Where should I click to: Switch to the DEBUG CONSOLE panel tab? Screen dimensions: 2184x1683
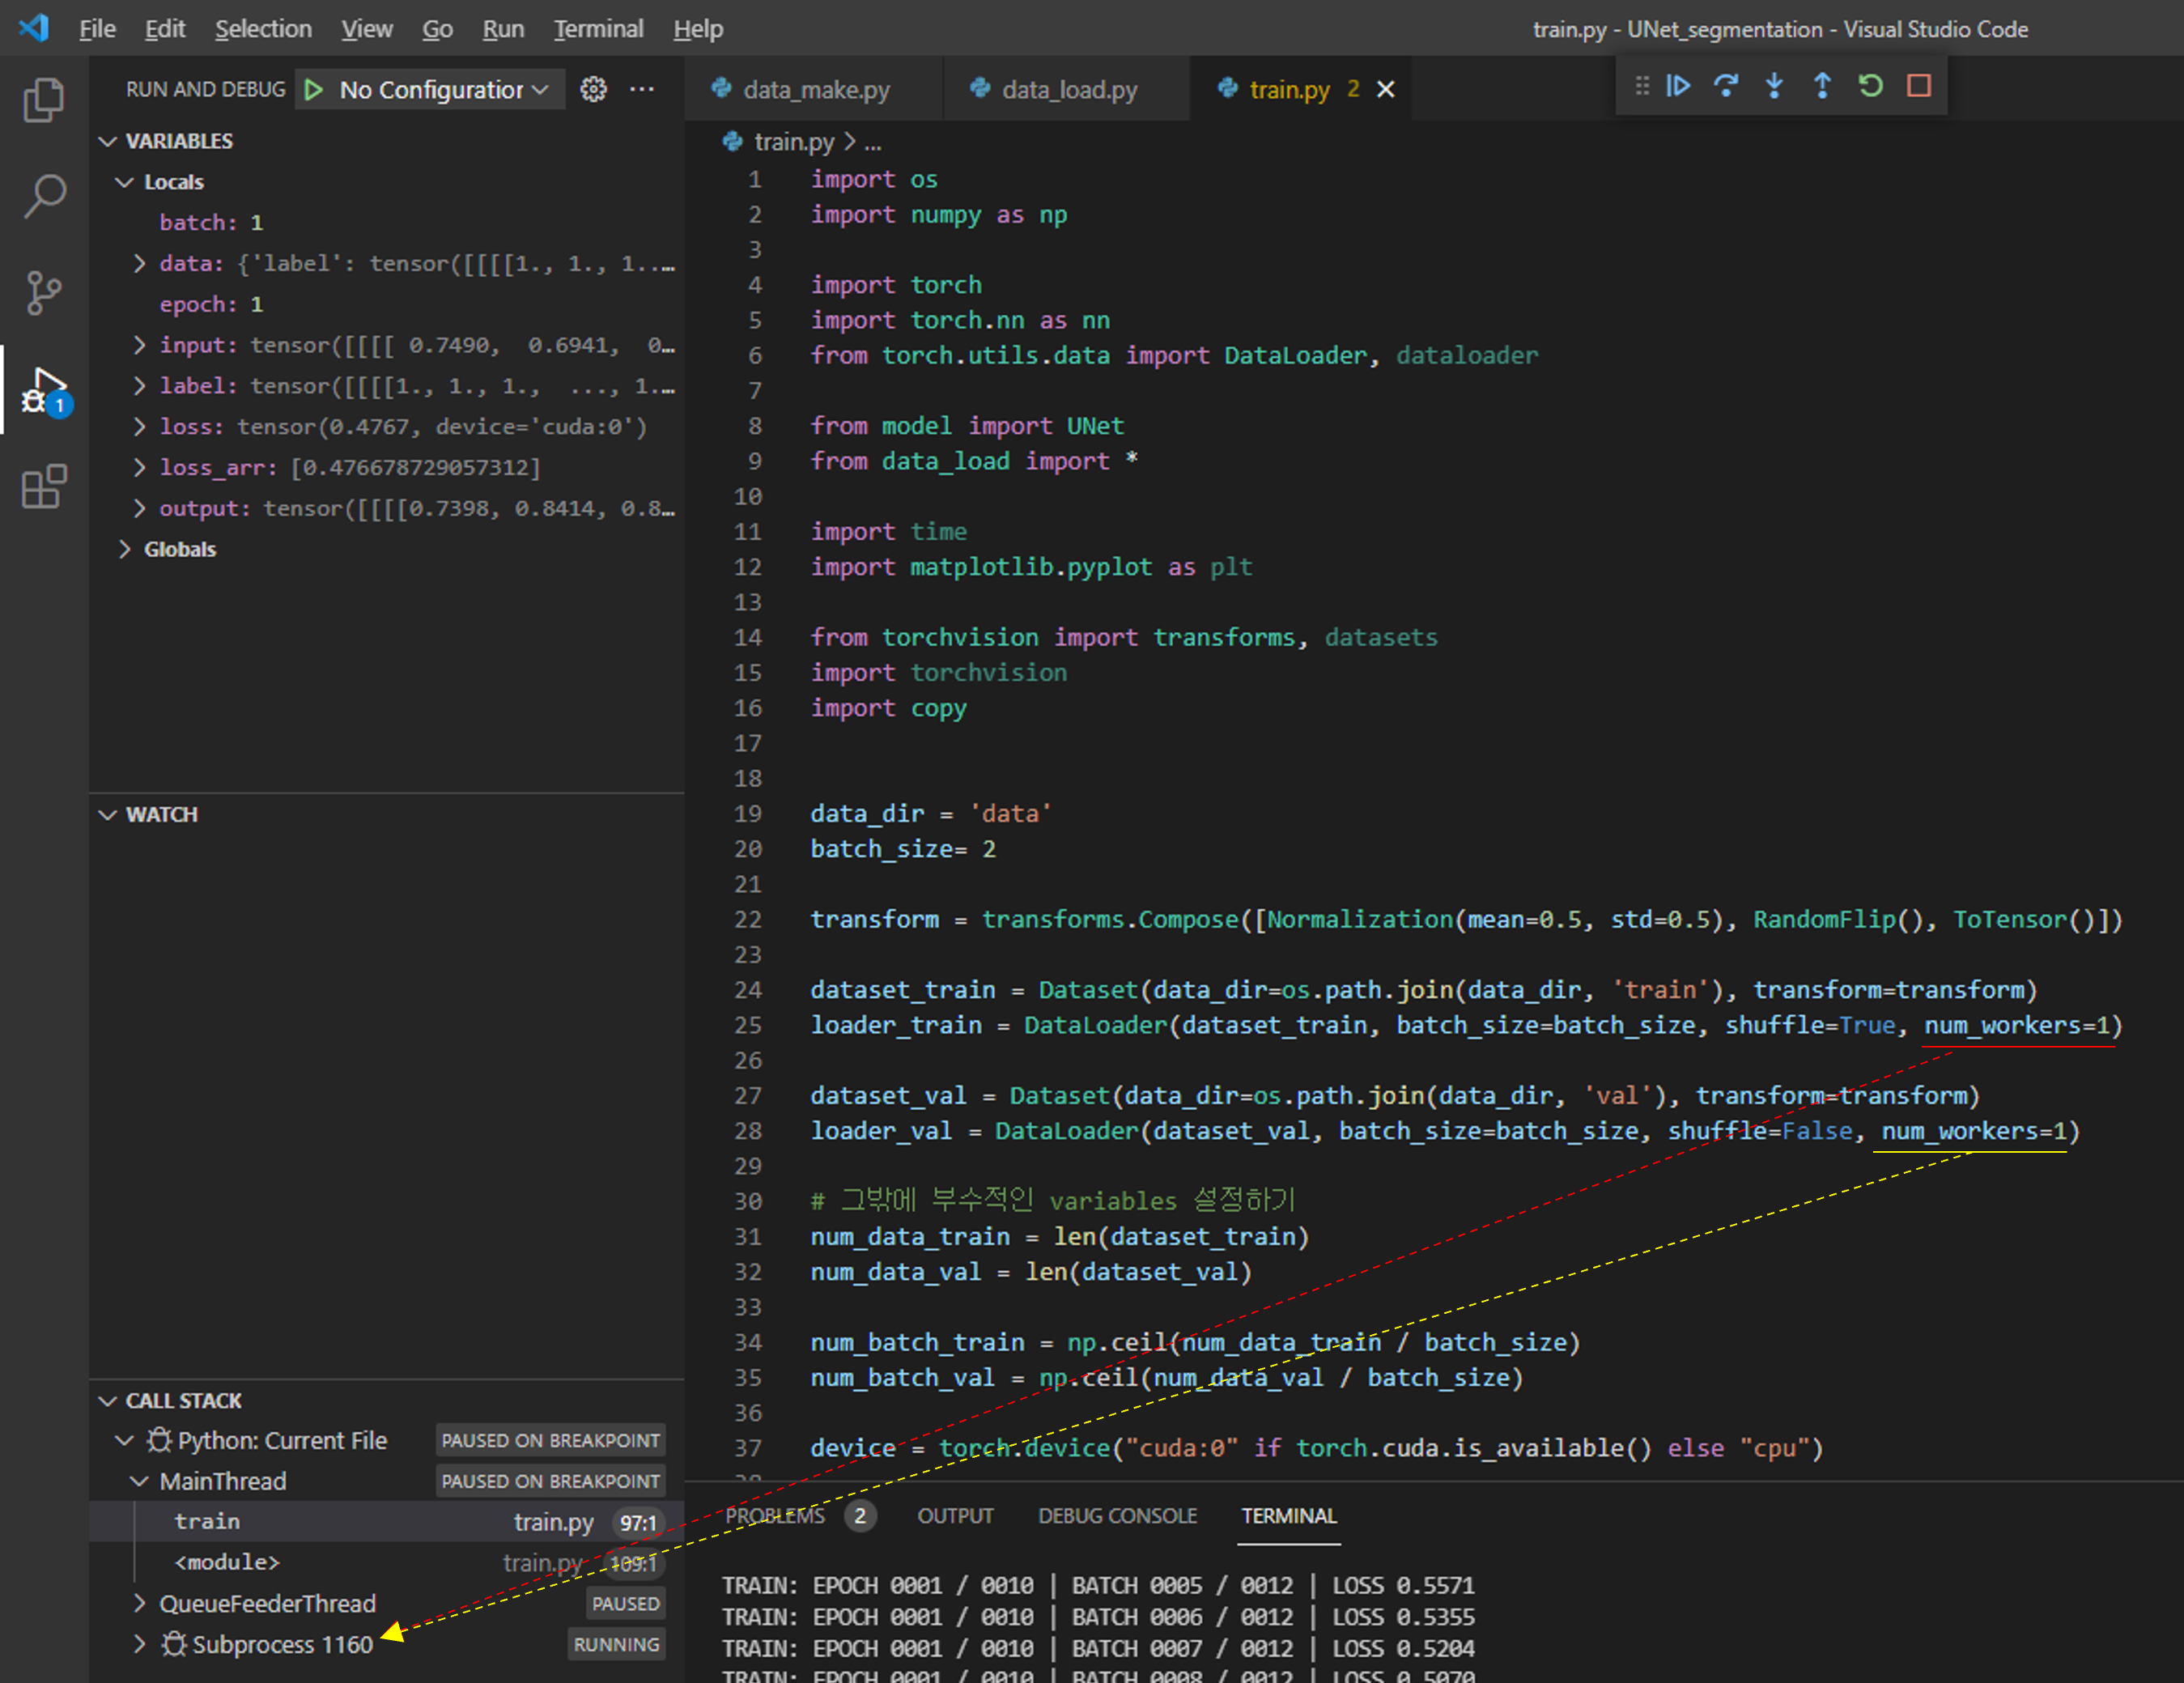(x=1116, y=1516)
